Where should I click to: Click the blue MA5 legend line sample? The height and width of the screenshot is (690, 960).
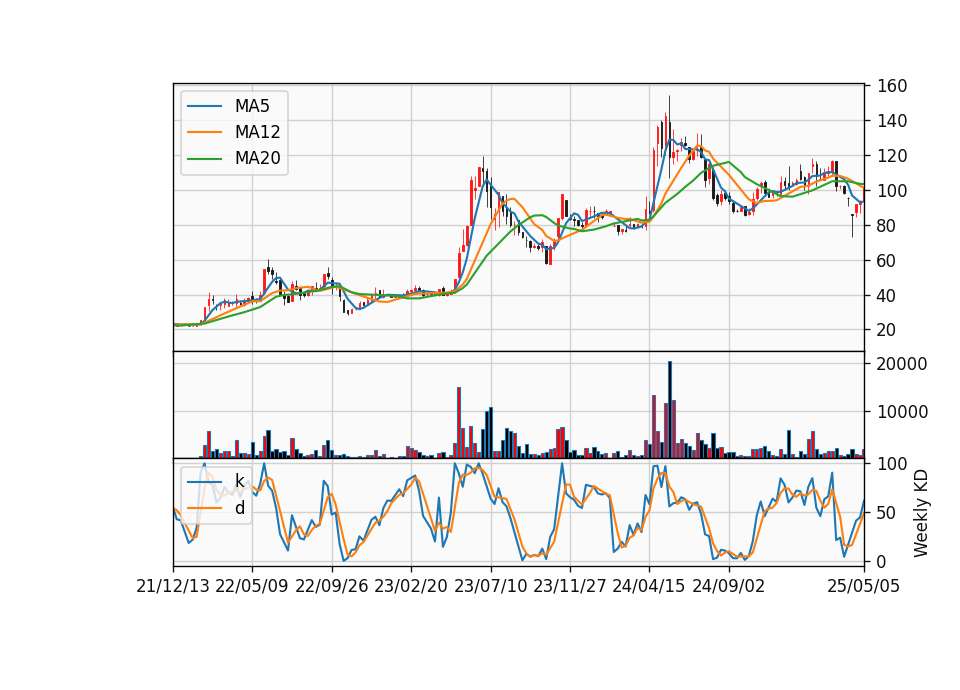[x=204, y=107]
